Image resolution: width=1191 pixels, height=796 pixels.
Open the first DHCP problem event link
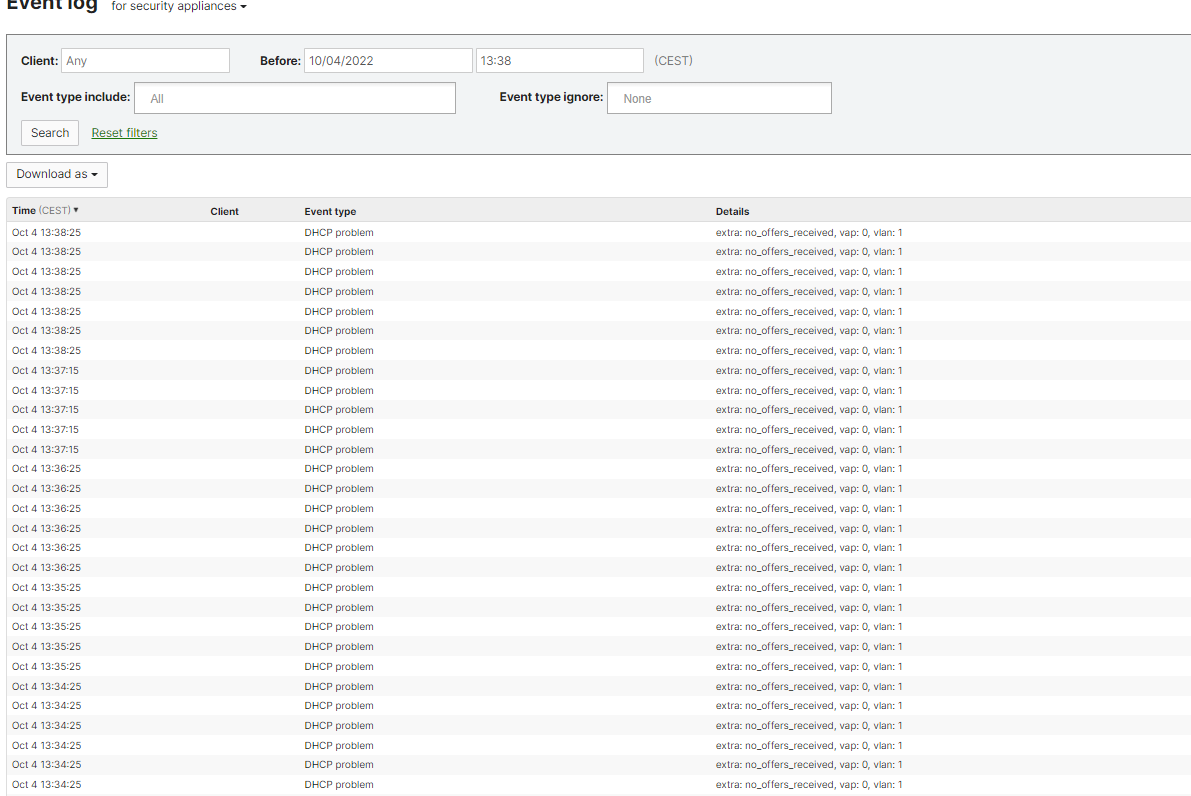[x=338, y=232]
